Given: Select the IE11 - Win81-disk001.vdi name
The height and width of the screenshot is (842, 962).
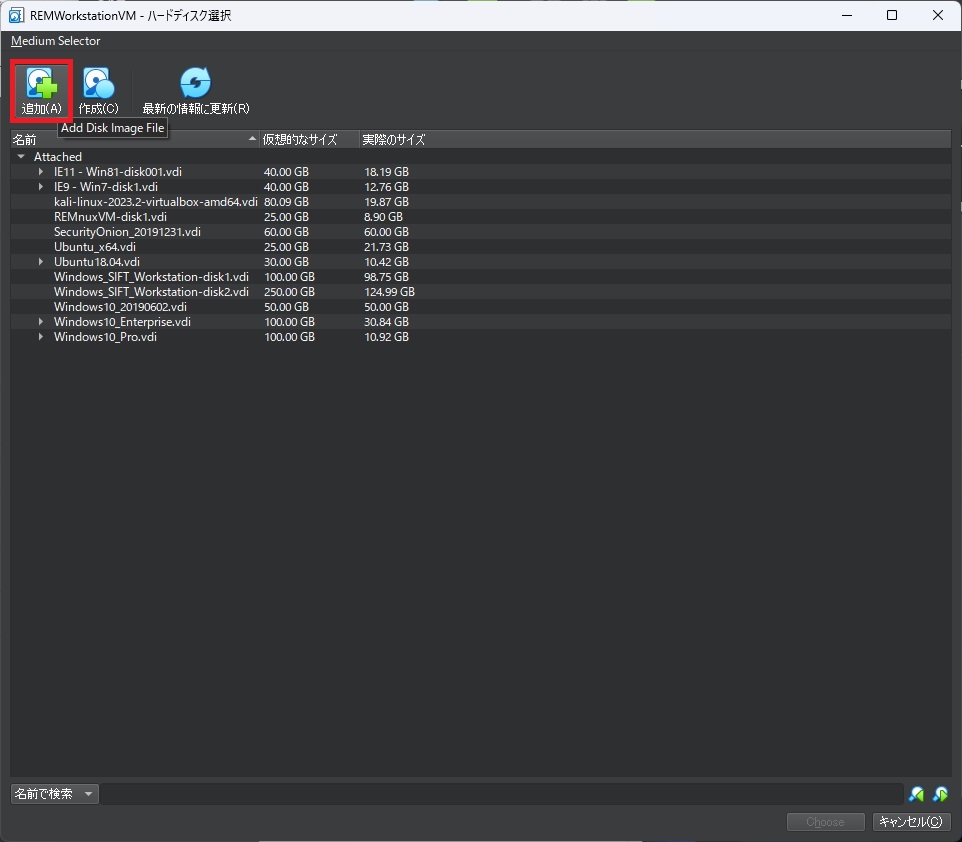Looking at the screenshot, I should [x=118, y=172].
